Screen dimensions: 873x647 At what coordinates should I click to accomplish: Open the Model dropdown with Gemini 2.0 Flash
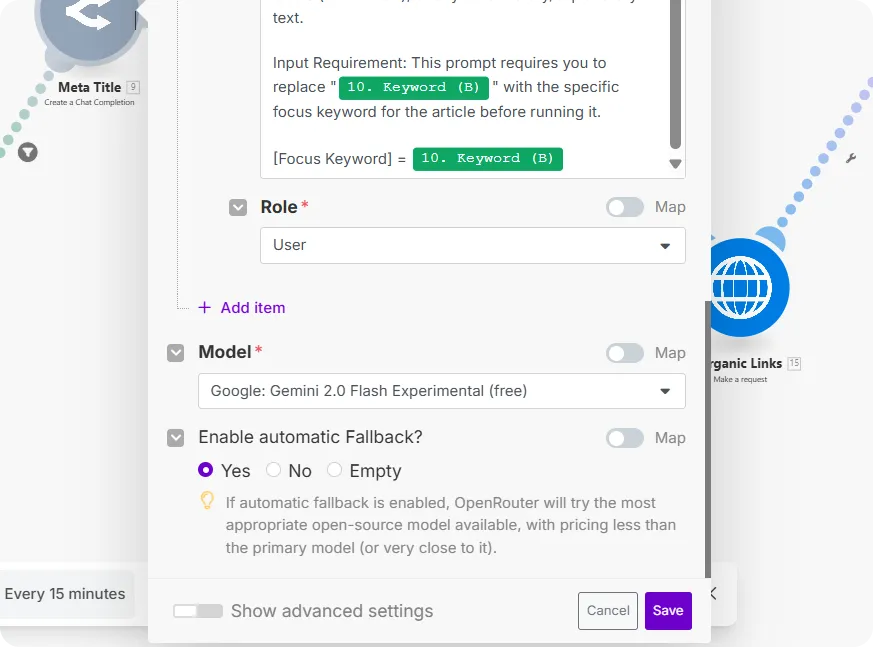tap(442, 391)
